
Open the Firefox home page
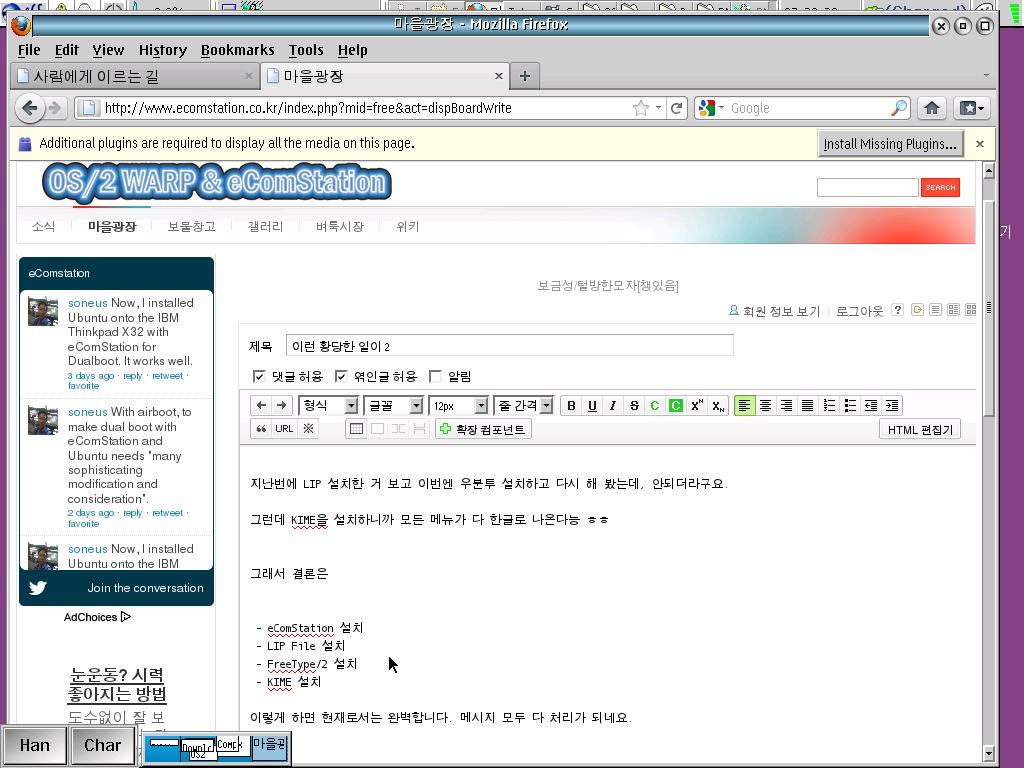click(932, 108)
